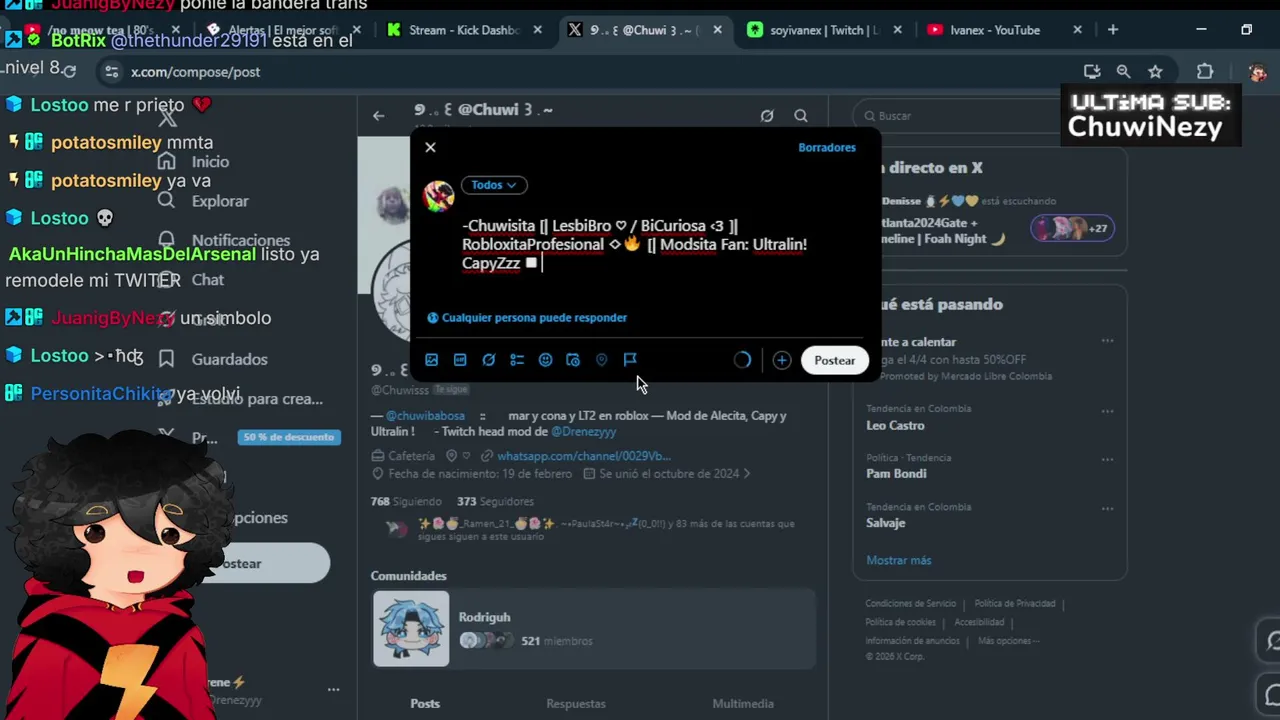Bookmark this page with star icon
The height and width of the screenshot is (720, 1280).
(1155, 72)
